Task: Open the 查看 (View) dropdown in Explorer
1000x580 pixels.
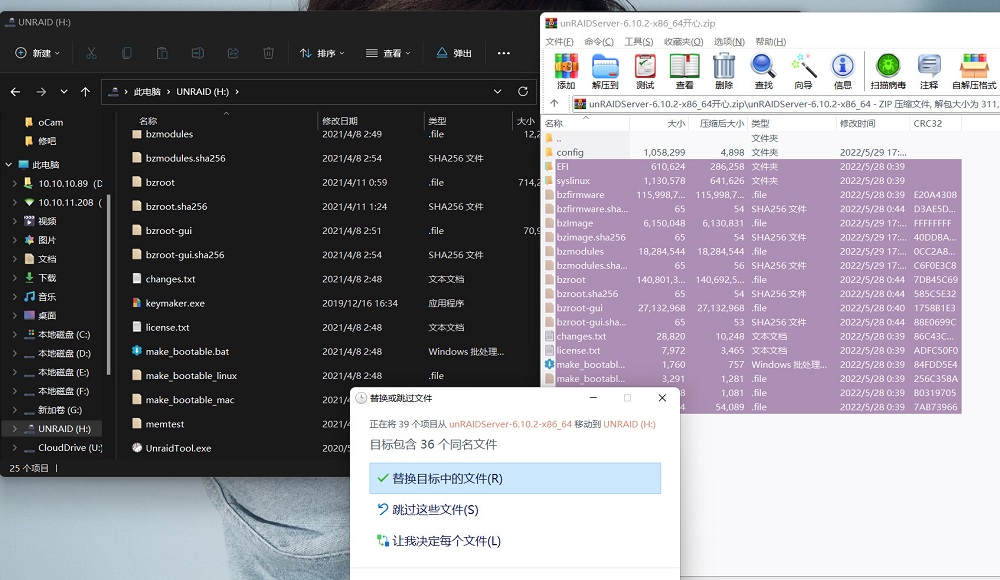Action: click(388, 53)
